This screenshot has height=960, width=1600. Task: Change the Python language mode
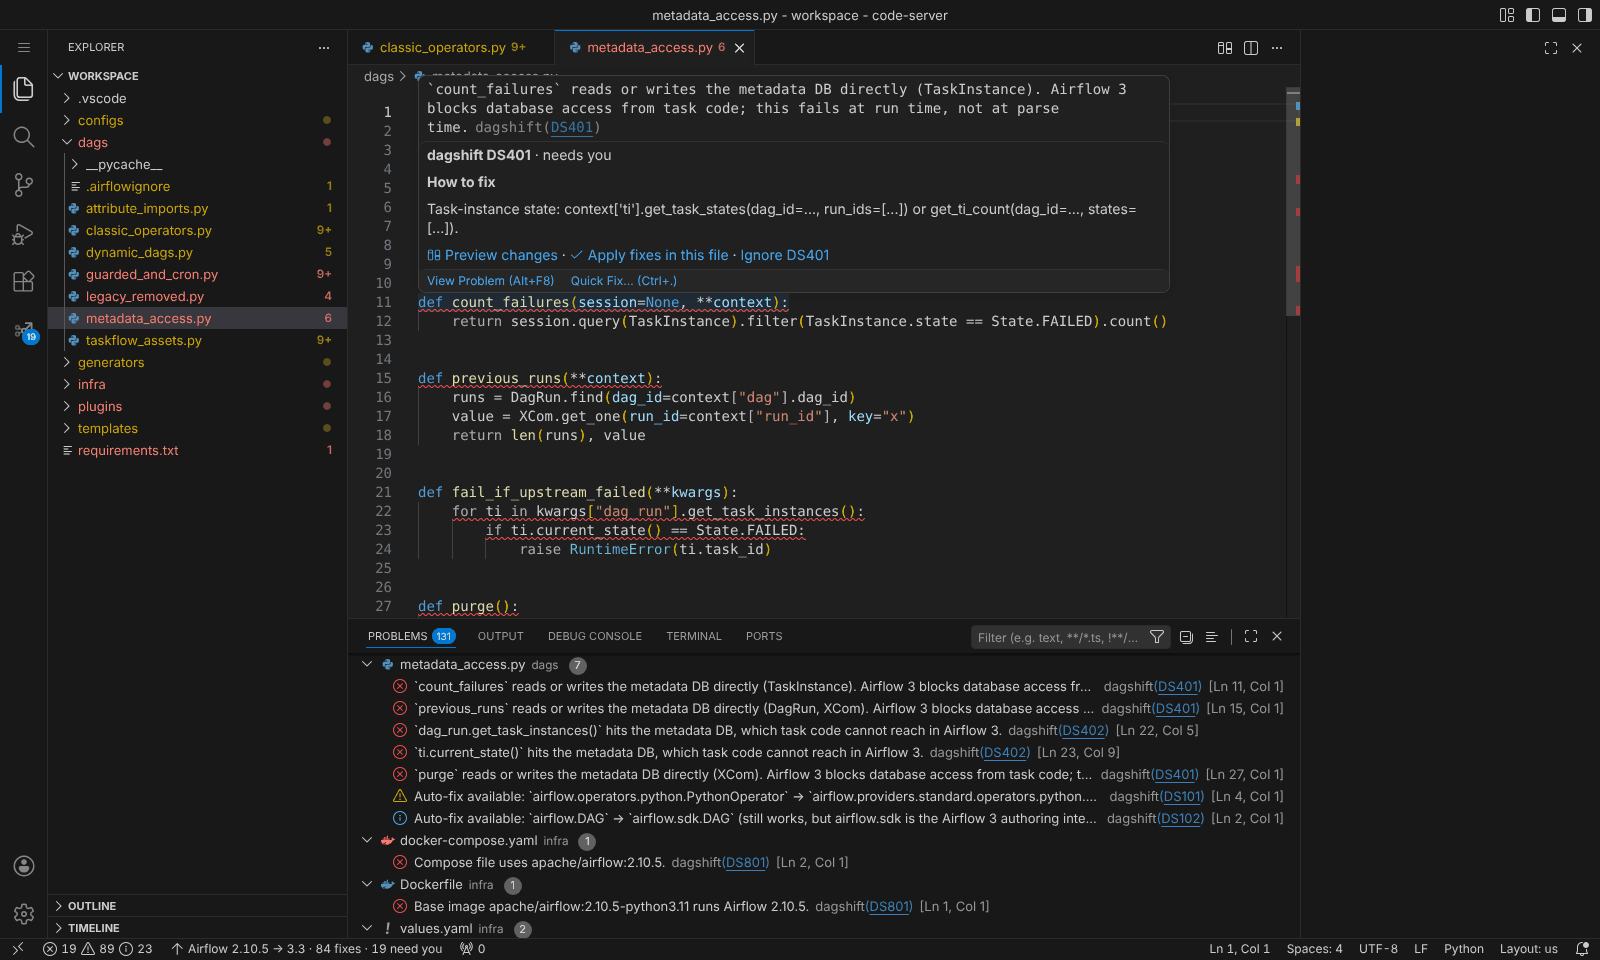(x=1464, y=949)
